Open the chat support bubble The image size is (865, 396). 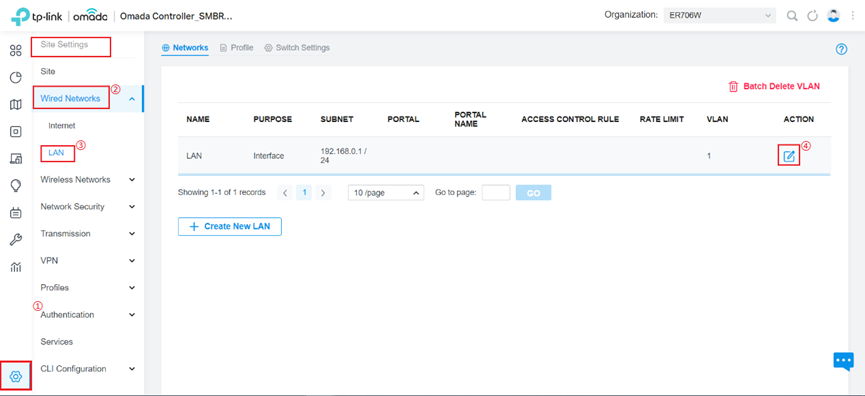point(843,361)
